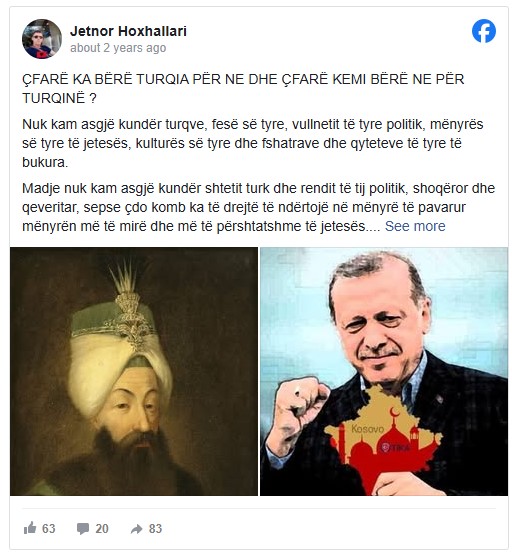
Task: Click the paragraph starting 'Madje nuk kam'
Action: point(258,207)
